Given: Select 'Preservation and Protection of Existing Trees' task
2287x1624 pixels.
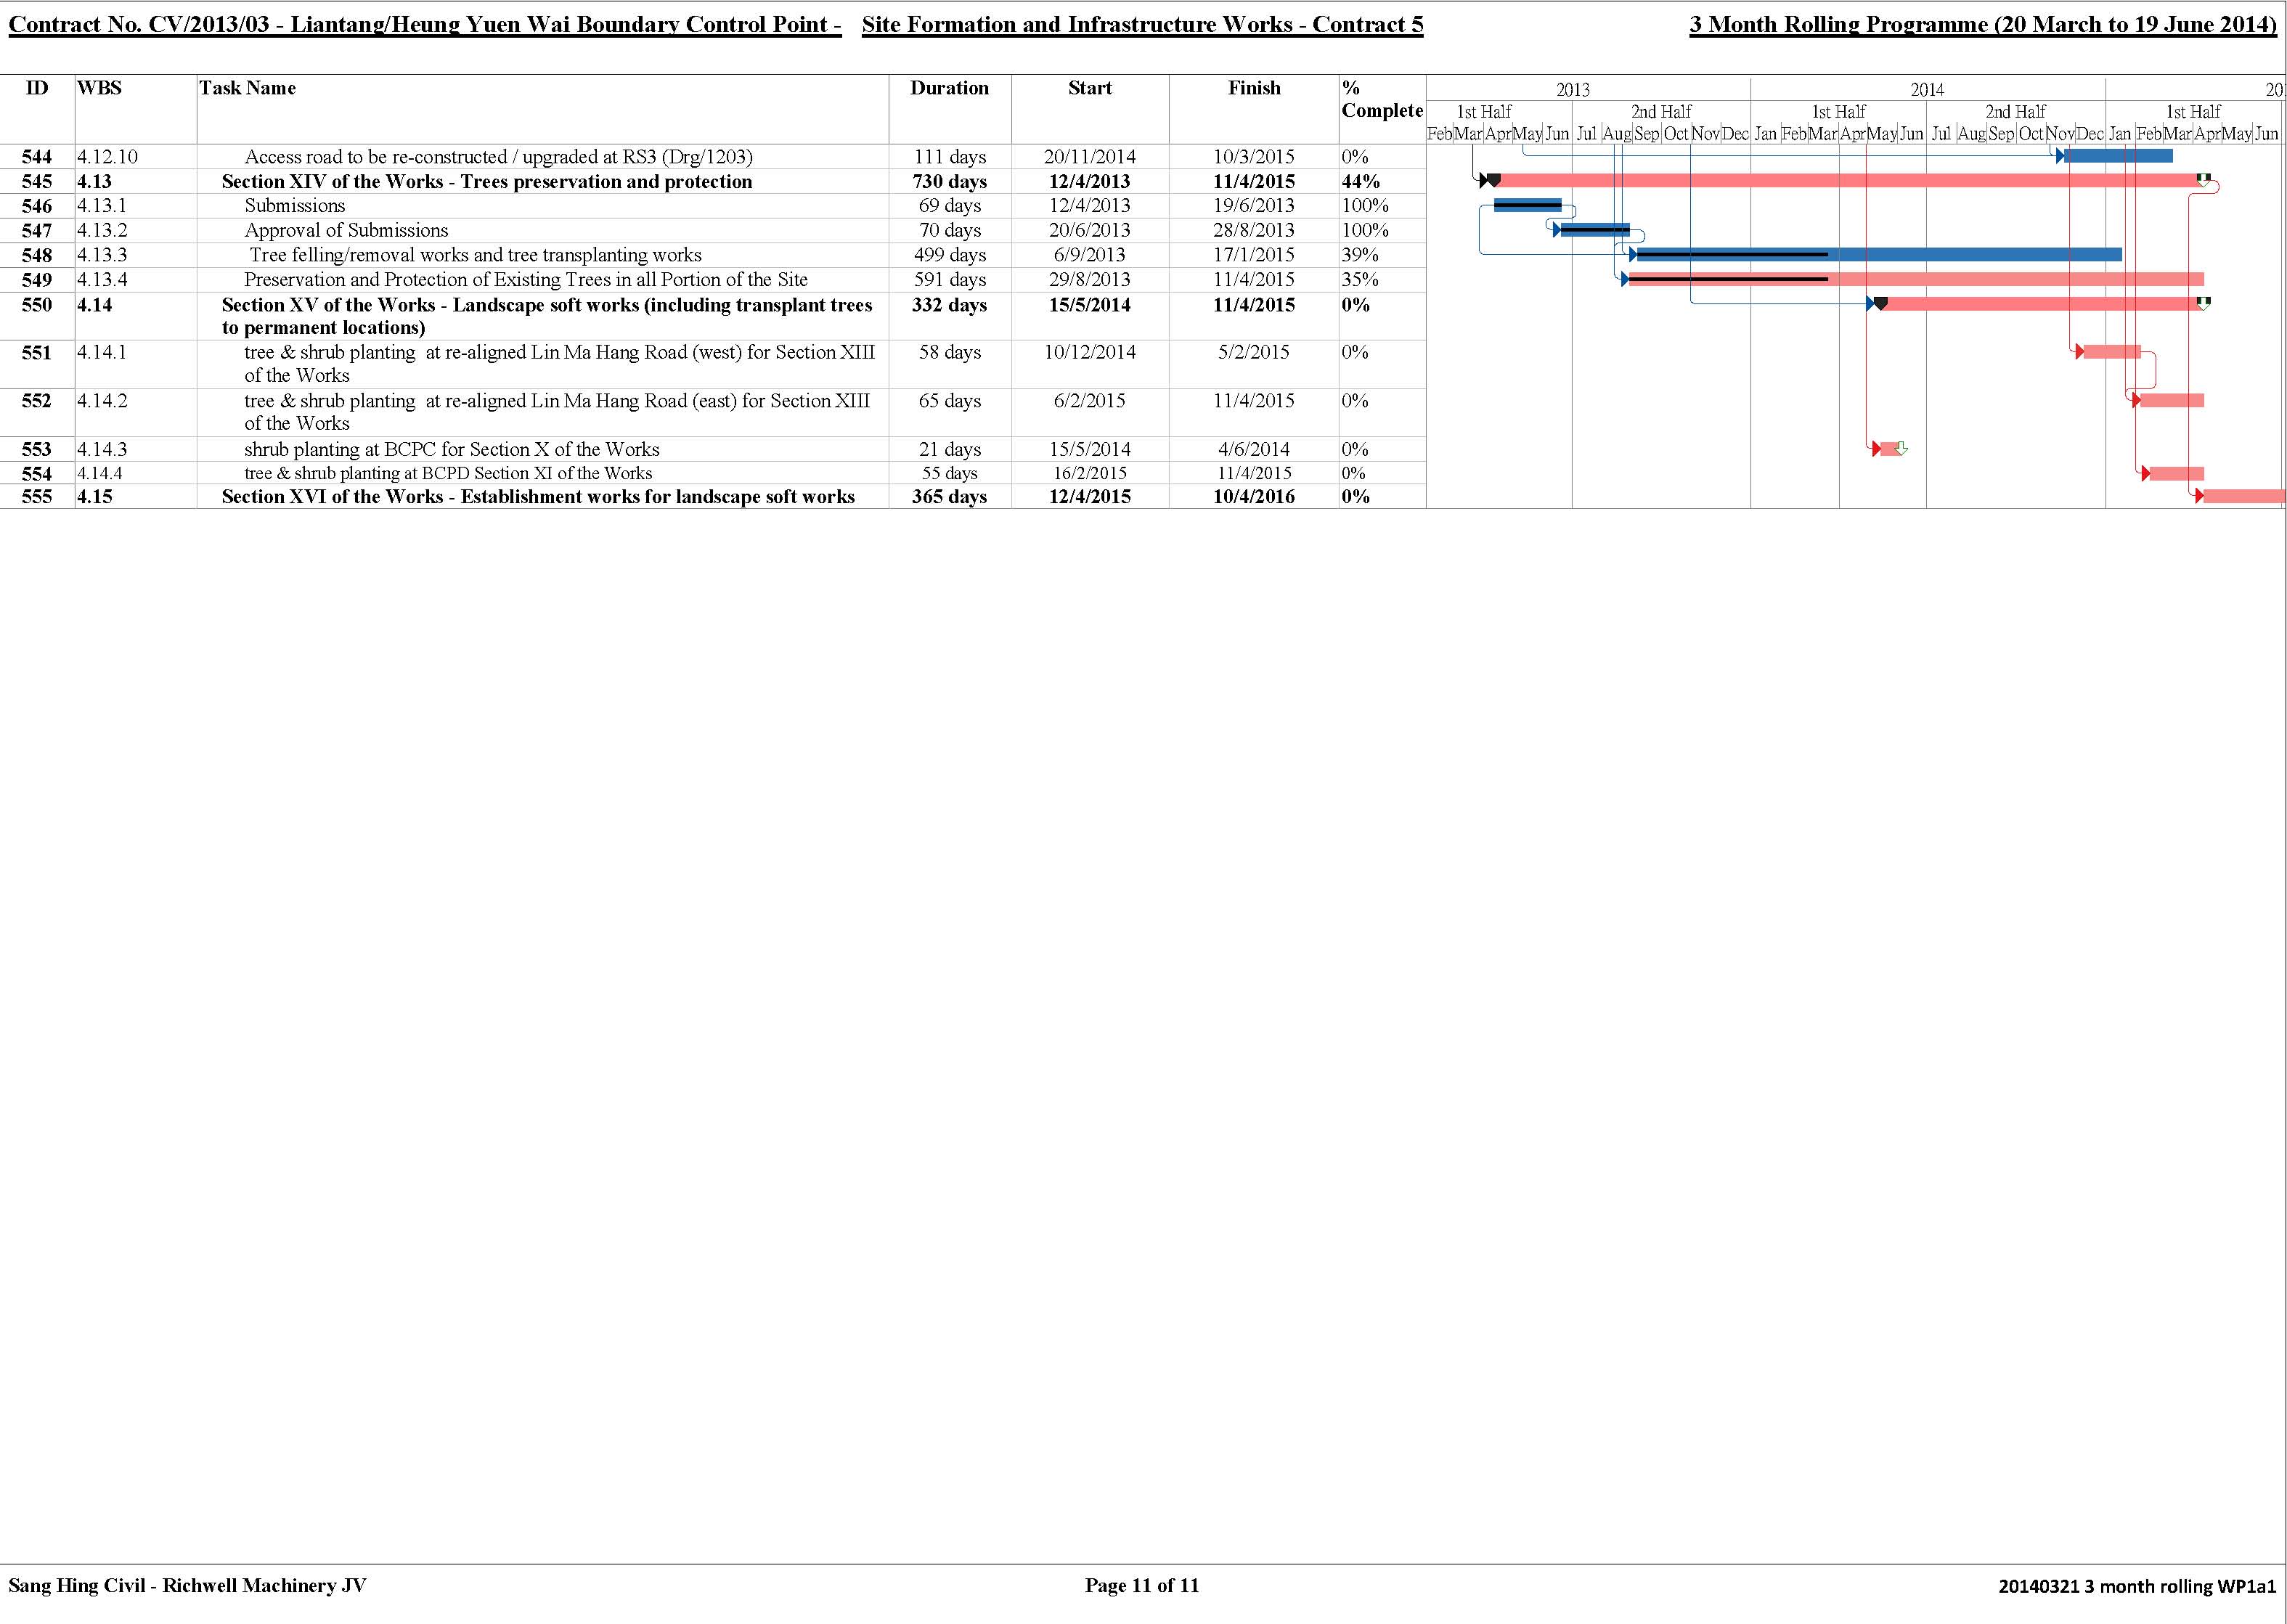Looking at the screenshot, I should click(x=525, y=279).
